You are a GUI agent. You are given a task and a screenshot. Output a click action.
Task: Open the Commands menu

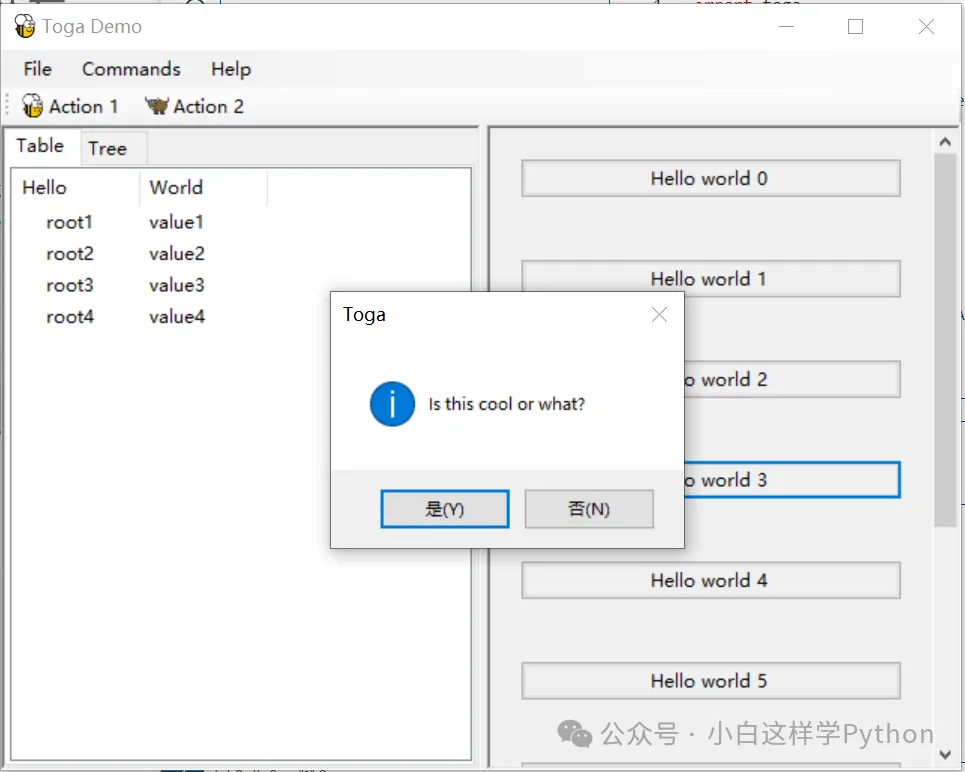[131, 69]
